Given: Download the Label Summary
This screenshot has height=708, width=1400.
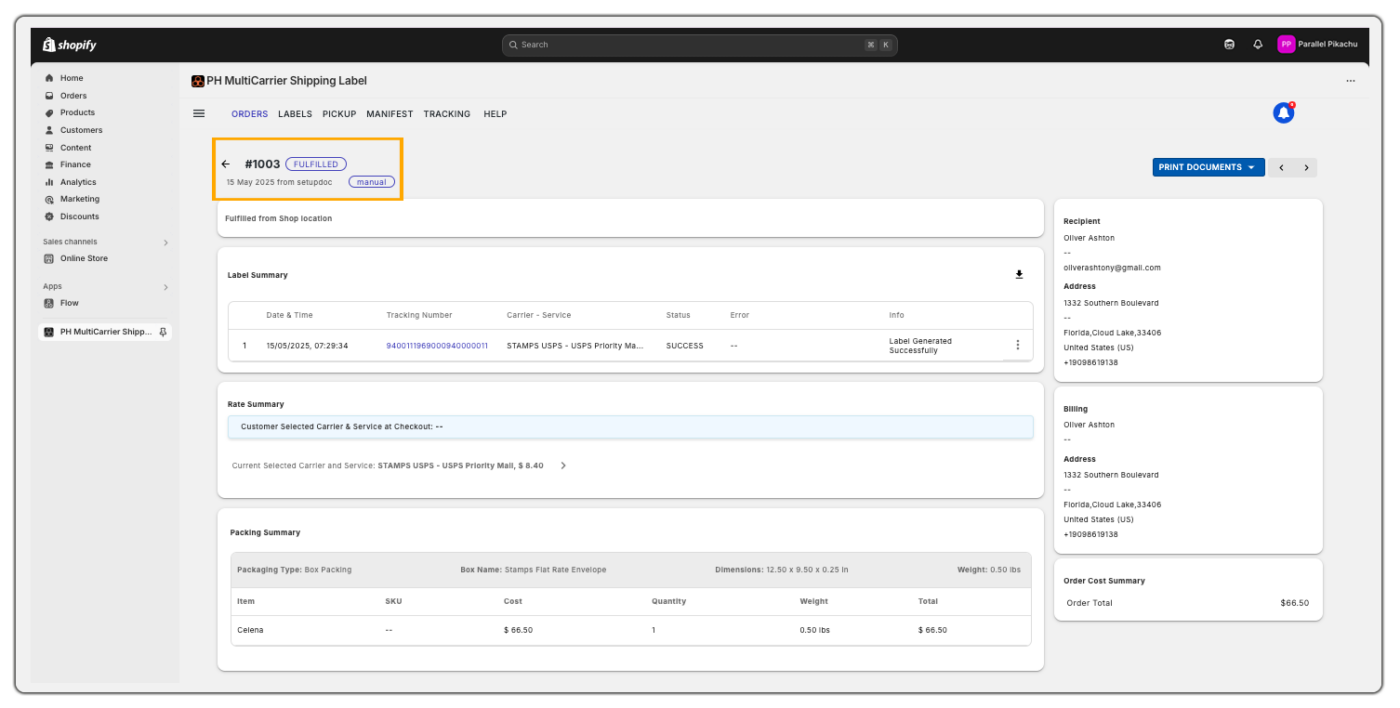Looking at the screenshot, I should point(1019,275).
